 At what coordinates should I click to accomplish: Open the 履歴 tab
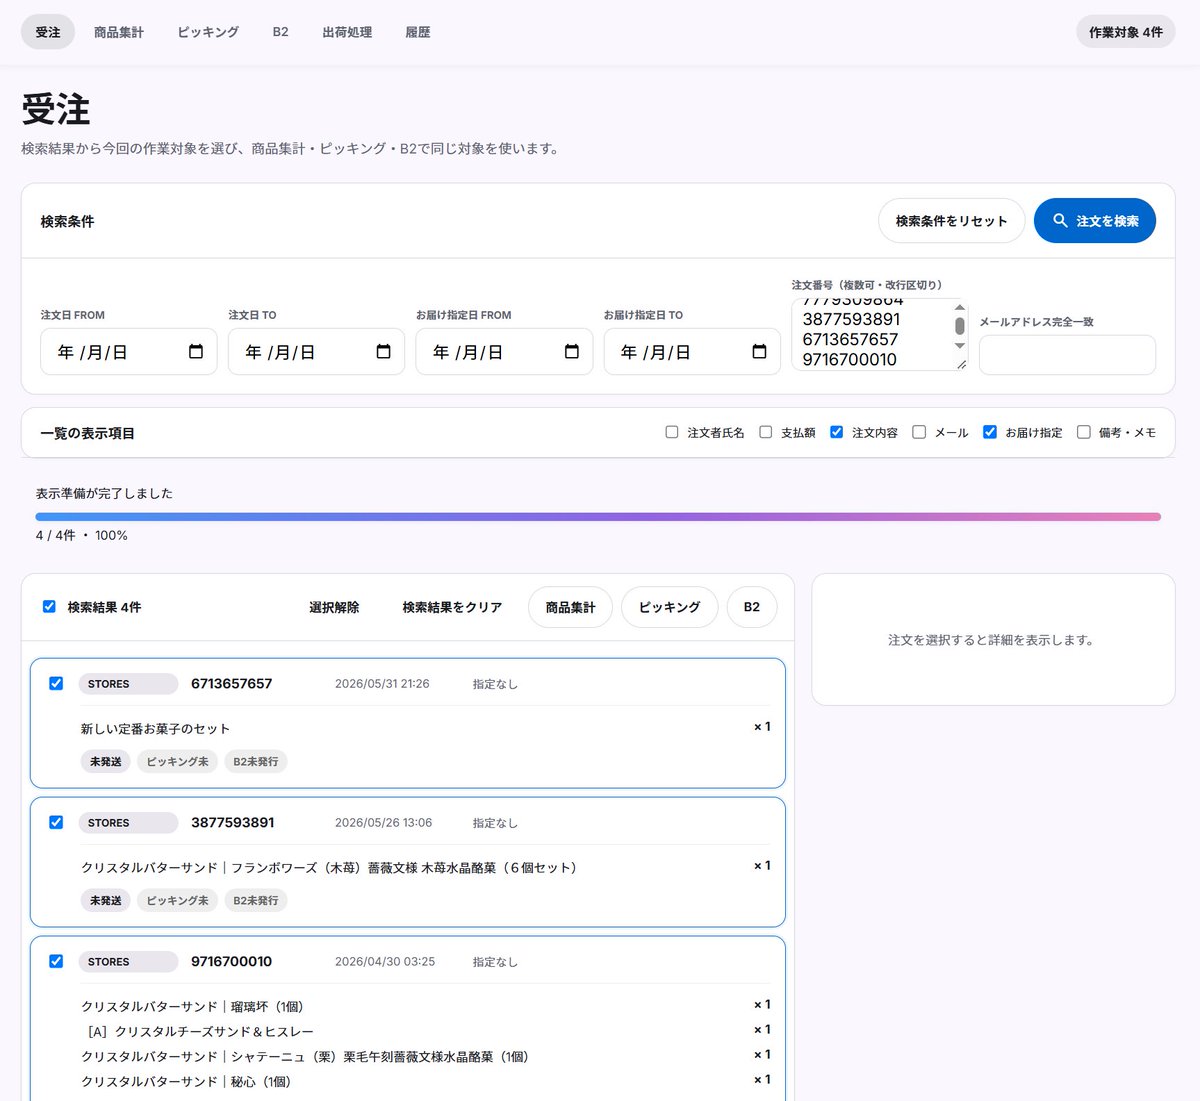(418, 32)
